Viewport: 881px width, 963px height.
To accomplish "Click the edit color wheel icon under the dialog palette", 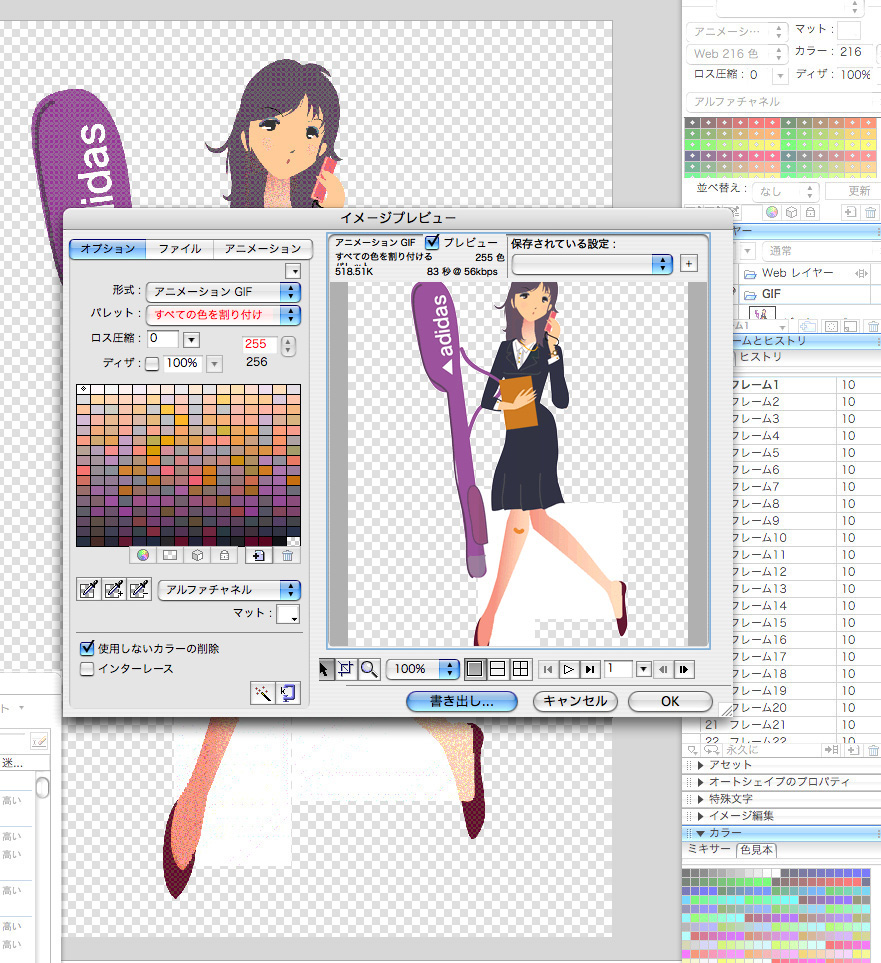I will coord(143,556).
